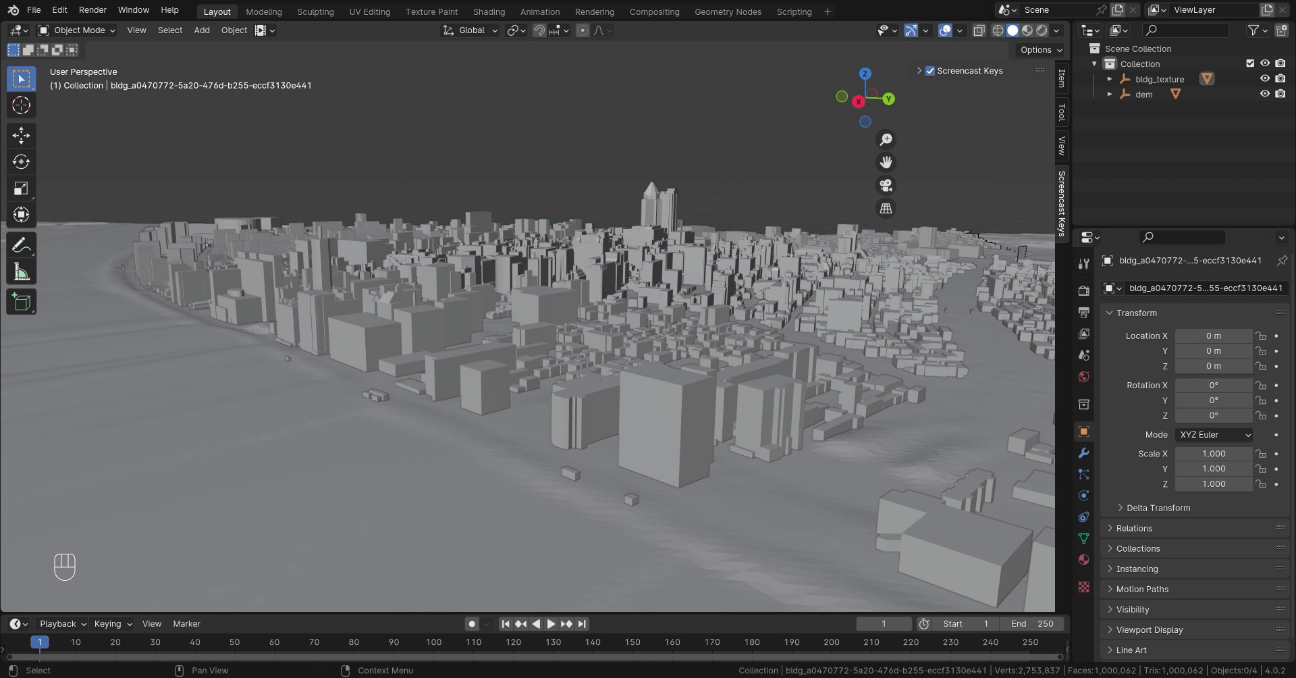Open the Texture properties checker icon
The height and width of the screenshot is (678, 1296).
click(x=1083, y=587)
